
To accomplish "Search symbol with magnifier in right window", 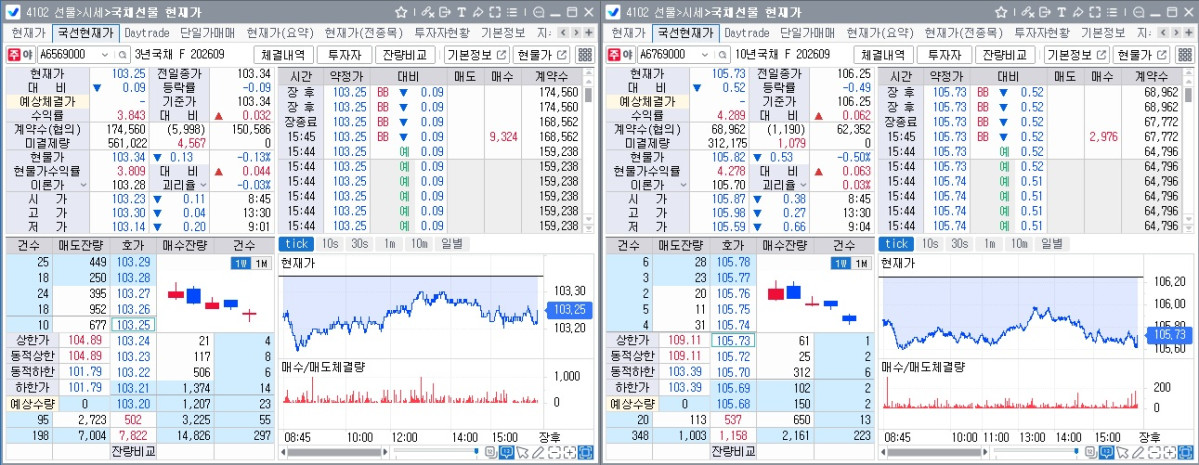I will click(723, 55).
